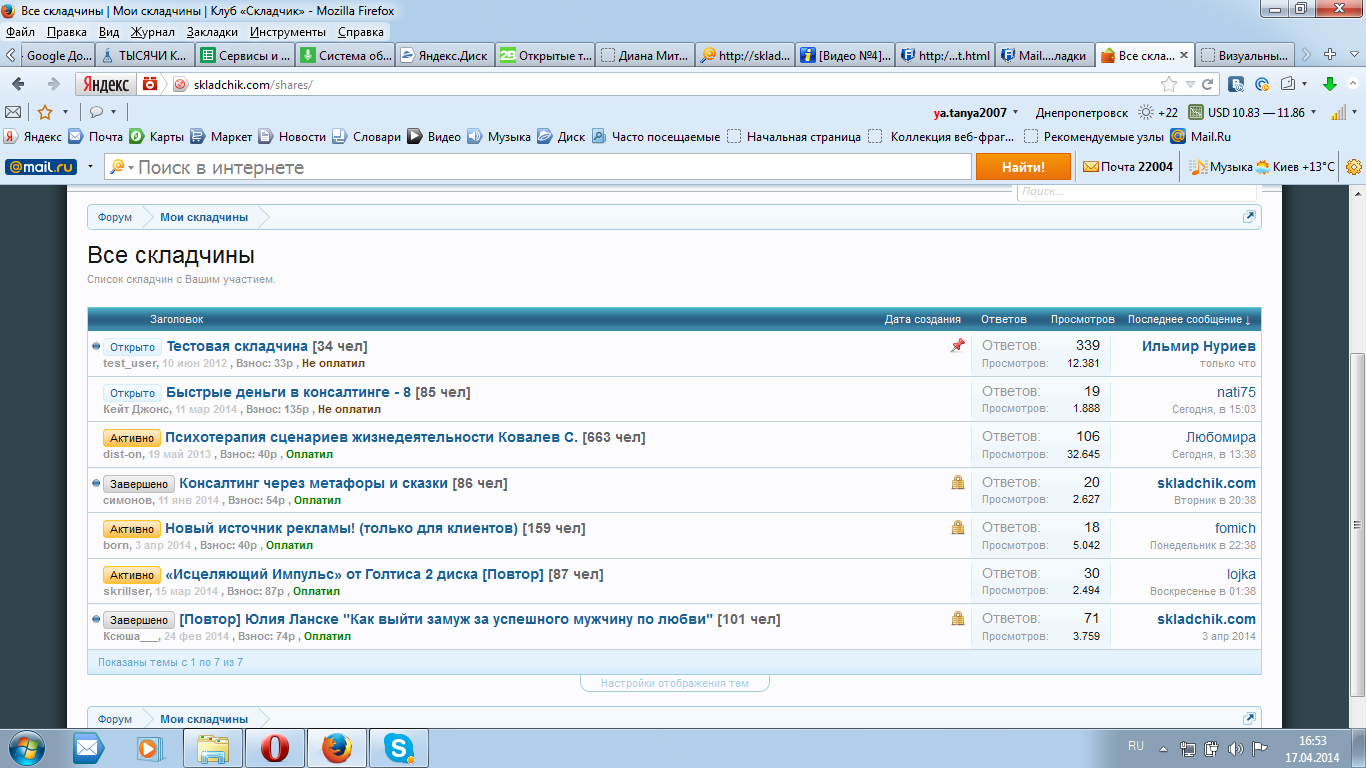Switch to the Сервисы и... tab
This screenshot has height=768, width=1366.
(245, 56)
